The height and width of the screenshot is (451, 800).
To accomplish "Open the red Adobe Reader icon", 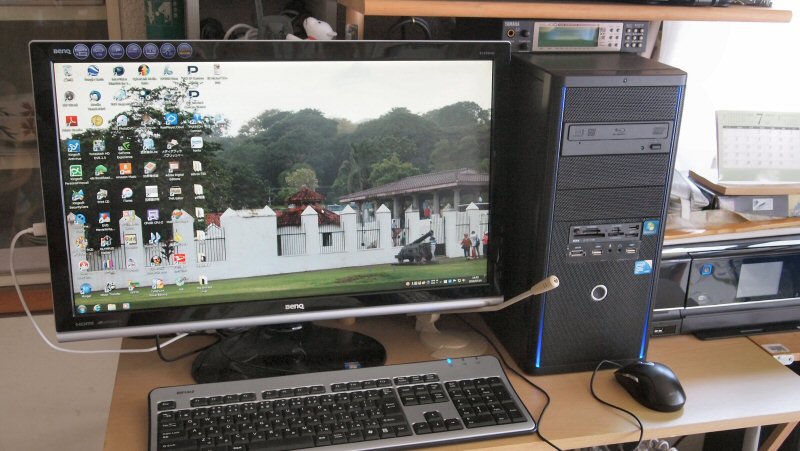I will (x=71, y=121).
